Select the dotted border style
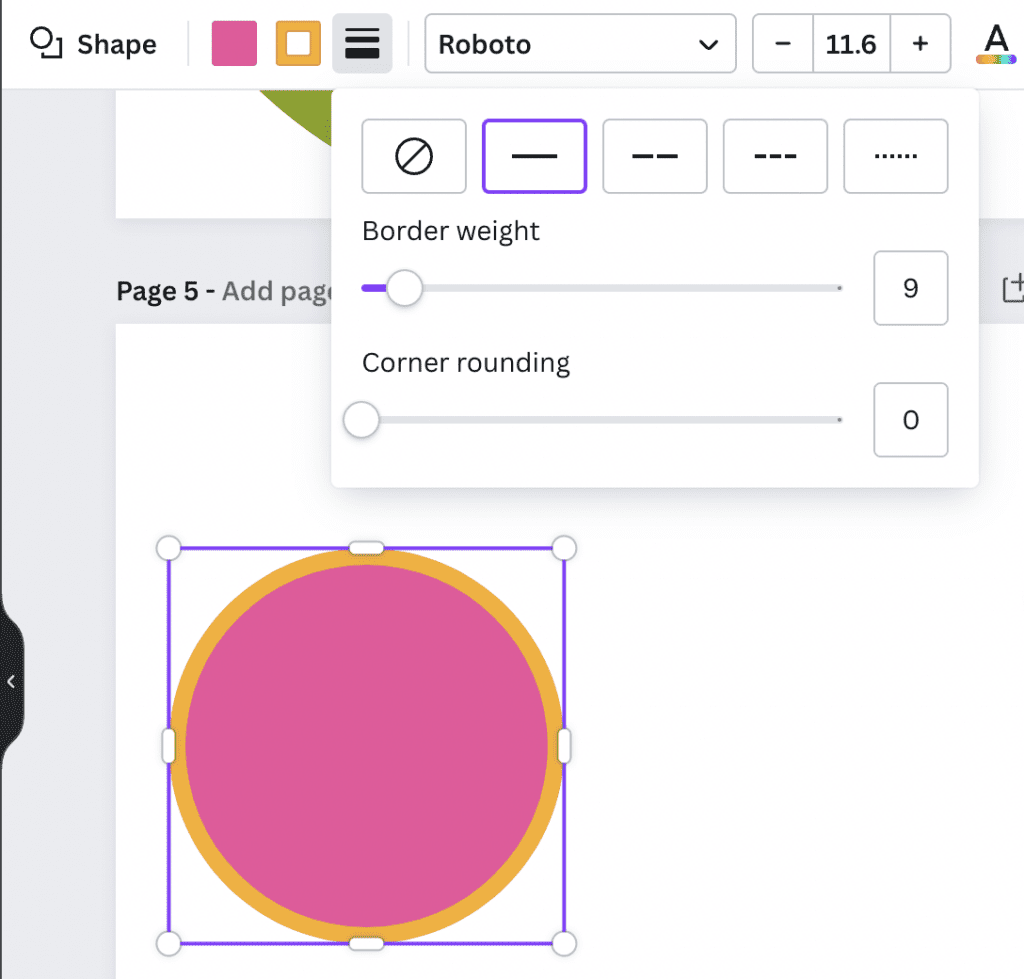The height and width of the screenshot is (979, 1024). [896, 156]
